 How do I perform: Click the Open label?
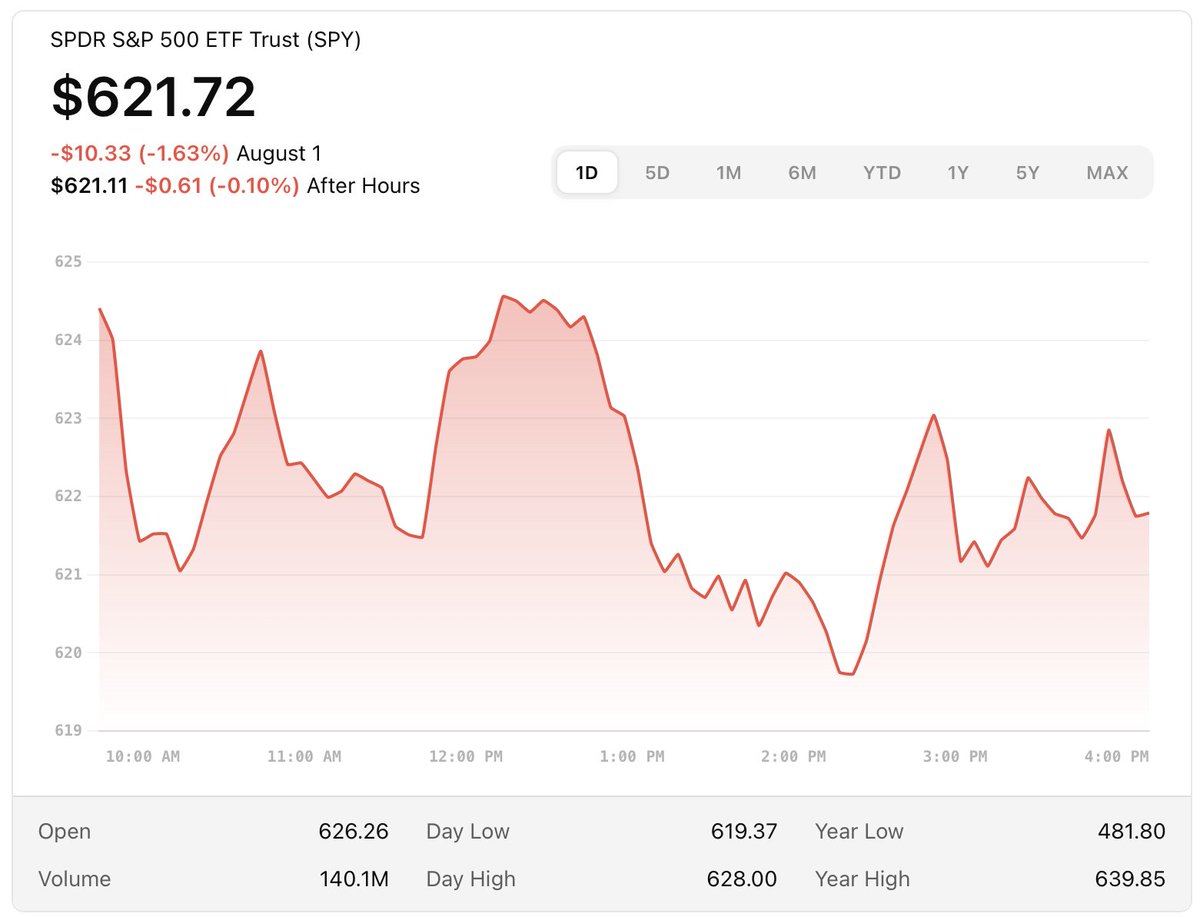(64, 832)
